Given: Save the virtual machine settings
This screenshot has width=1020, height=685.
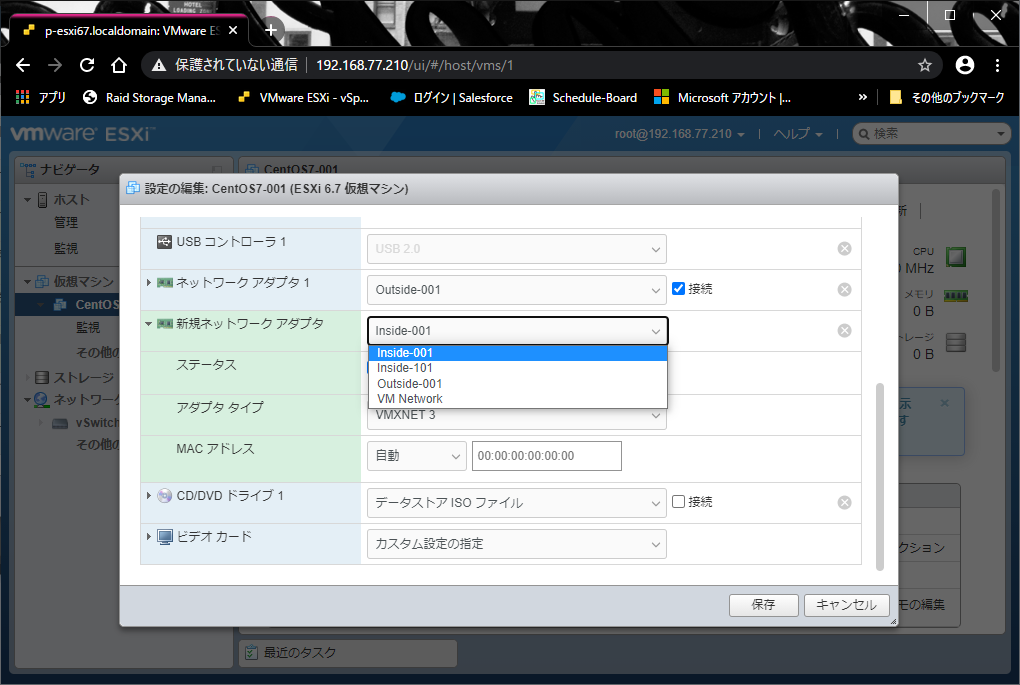Looking at the screenshot, I should pos(763,604).
